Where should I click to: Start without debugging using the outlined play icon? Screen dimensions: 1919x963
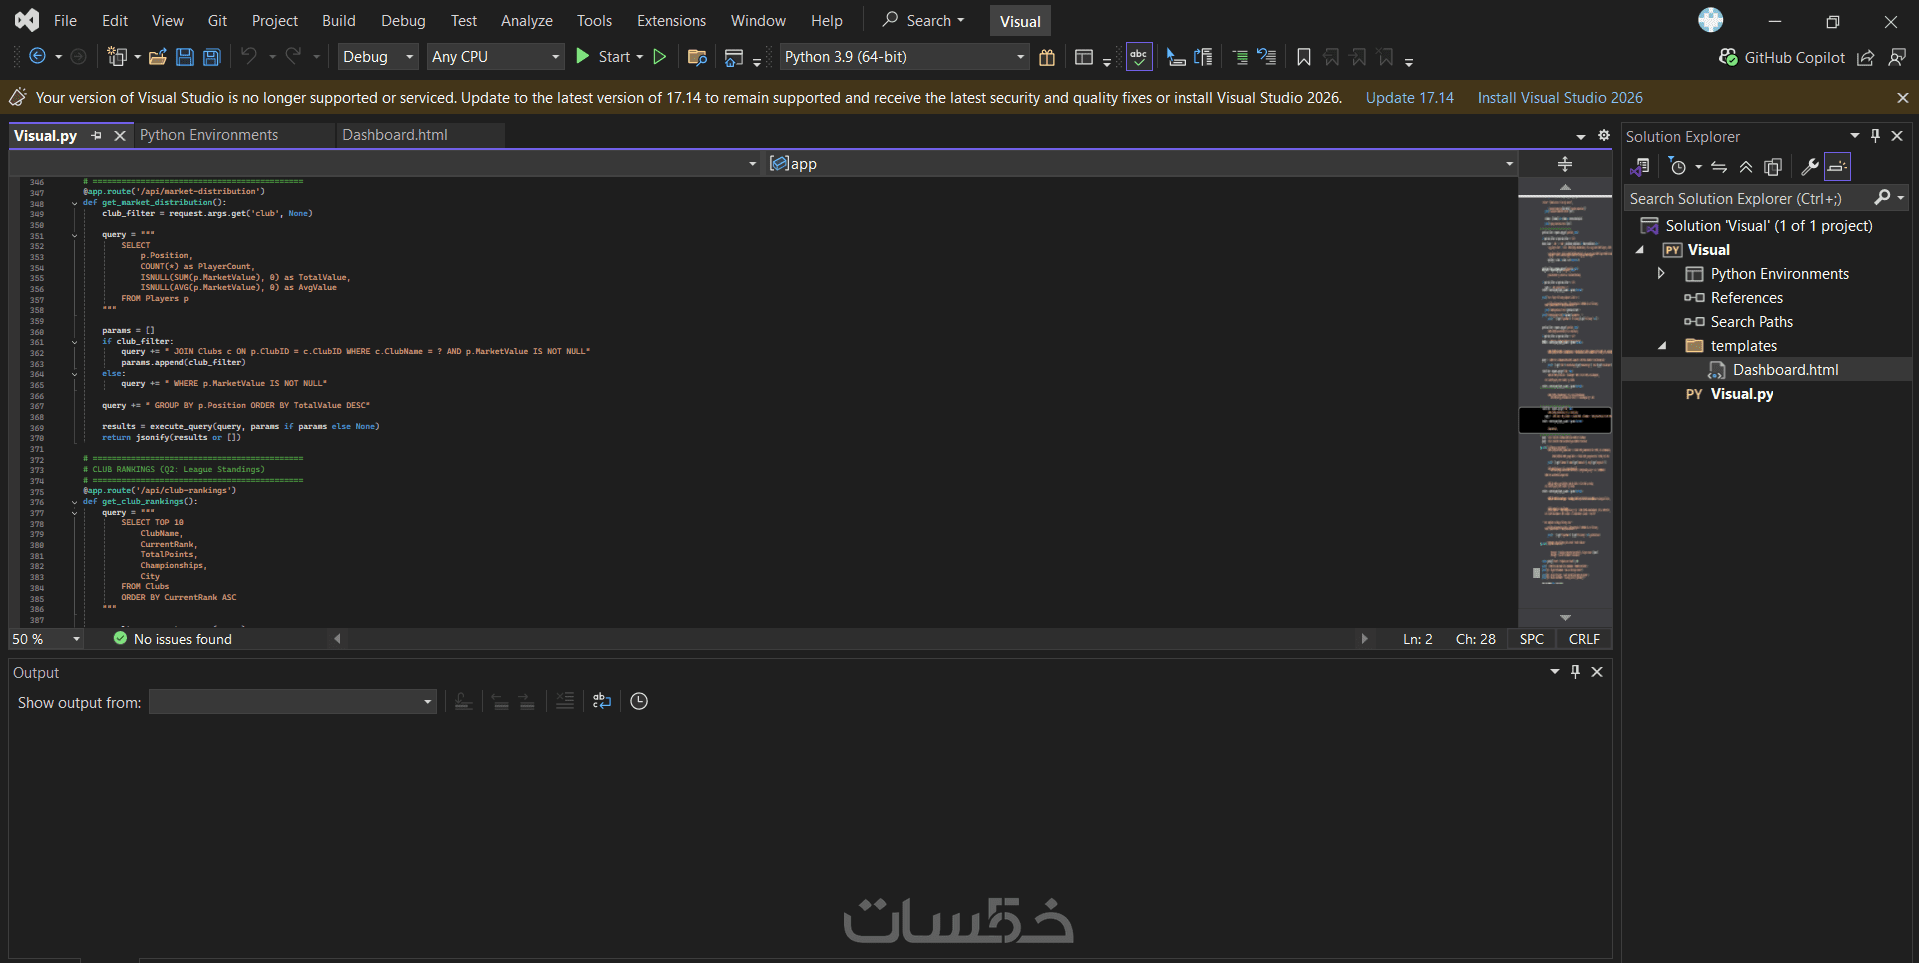click(x=660, y=57)
